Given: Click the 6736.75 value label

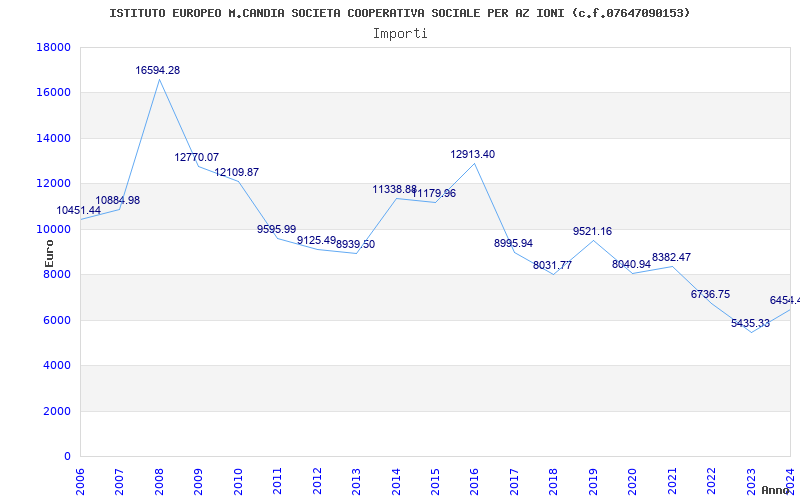Looking at the screenshot, I should [x=710, y=294].
